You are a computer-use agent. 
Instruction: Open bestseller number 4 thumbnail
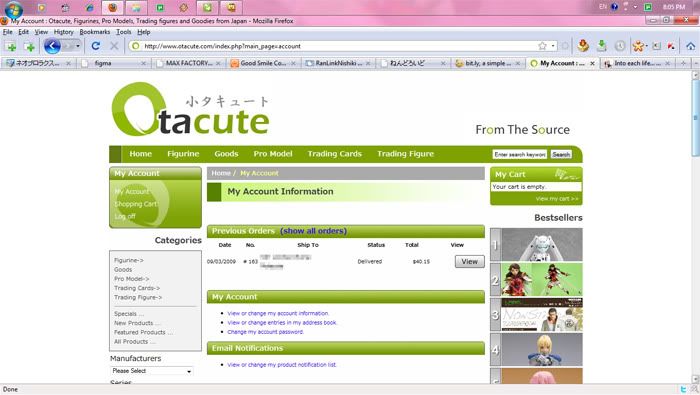542,349
